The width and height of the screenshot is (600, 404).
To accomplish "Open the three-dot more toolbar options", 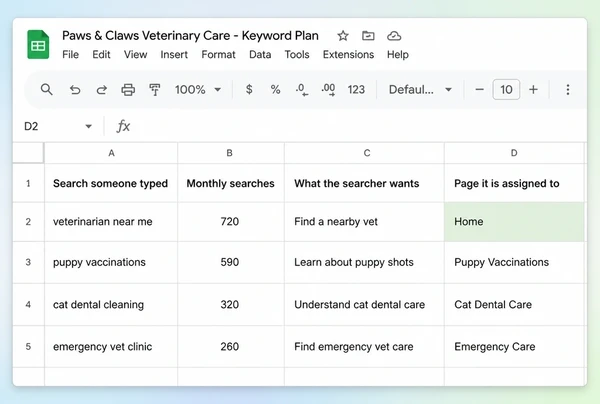I will (x=568, y=90).
